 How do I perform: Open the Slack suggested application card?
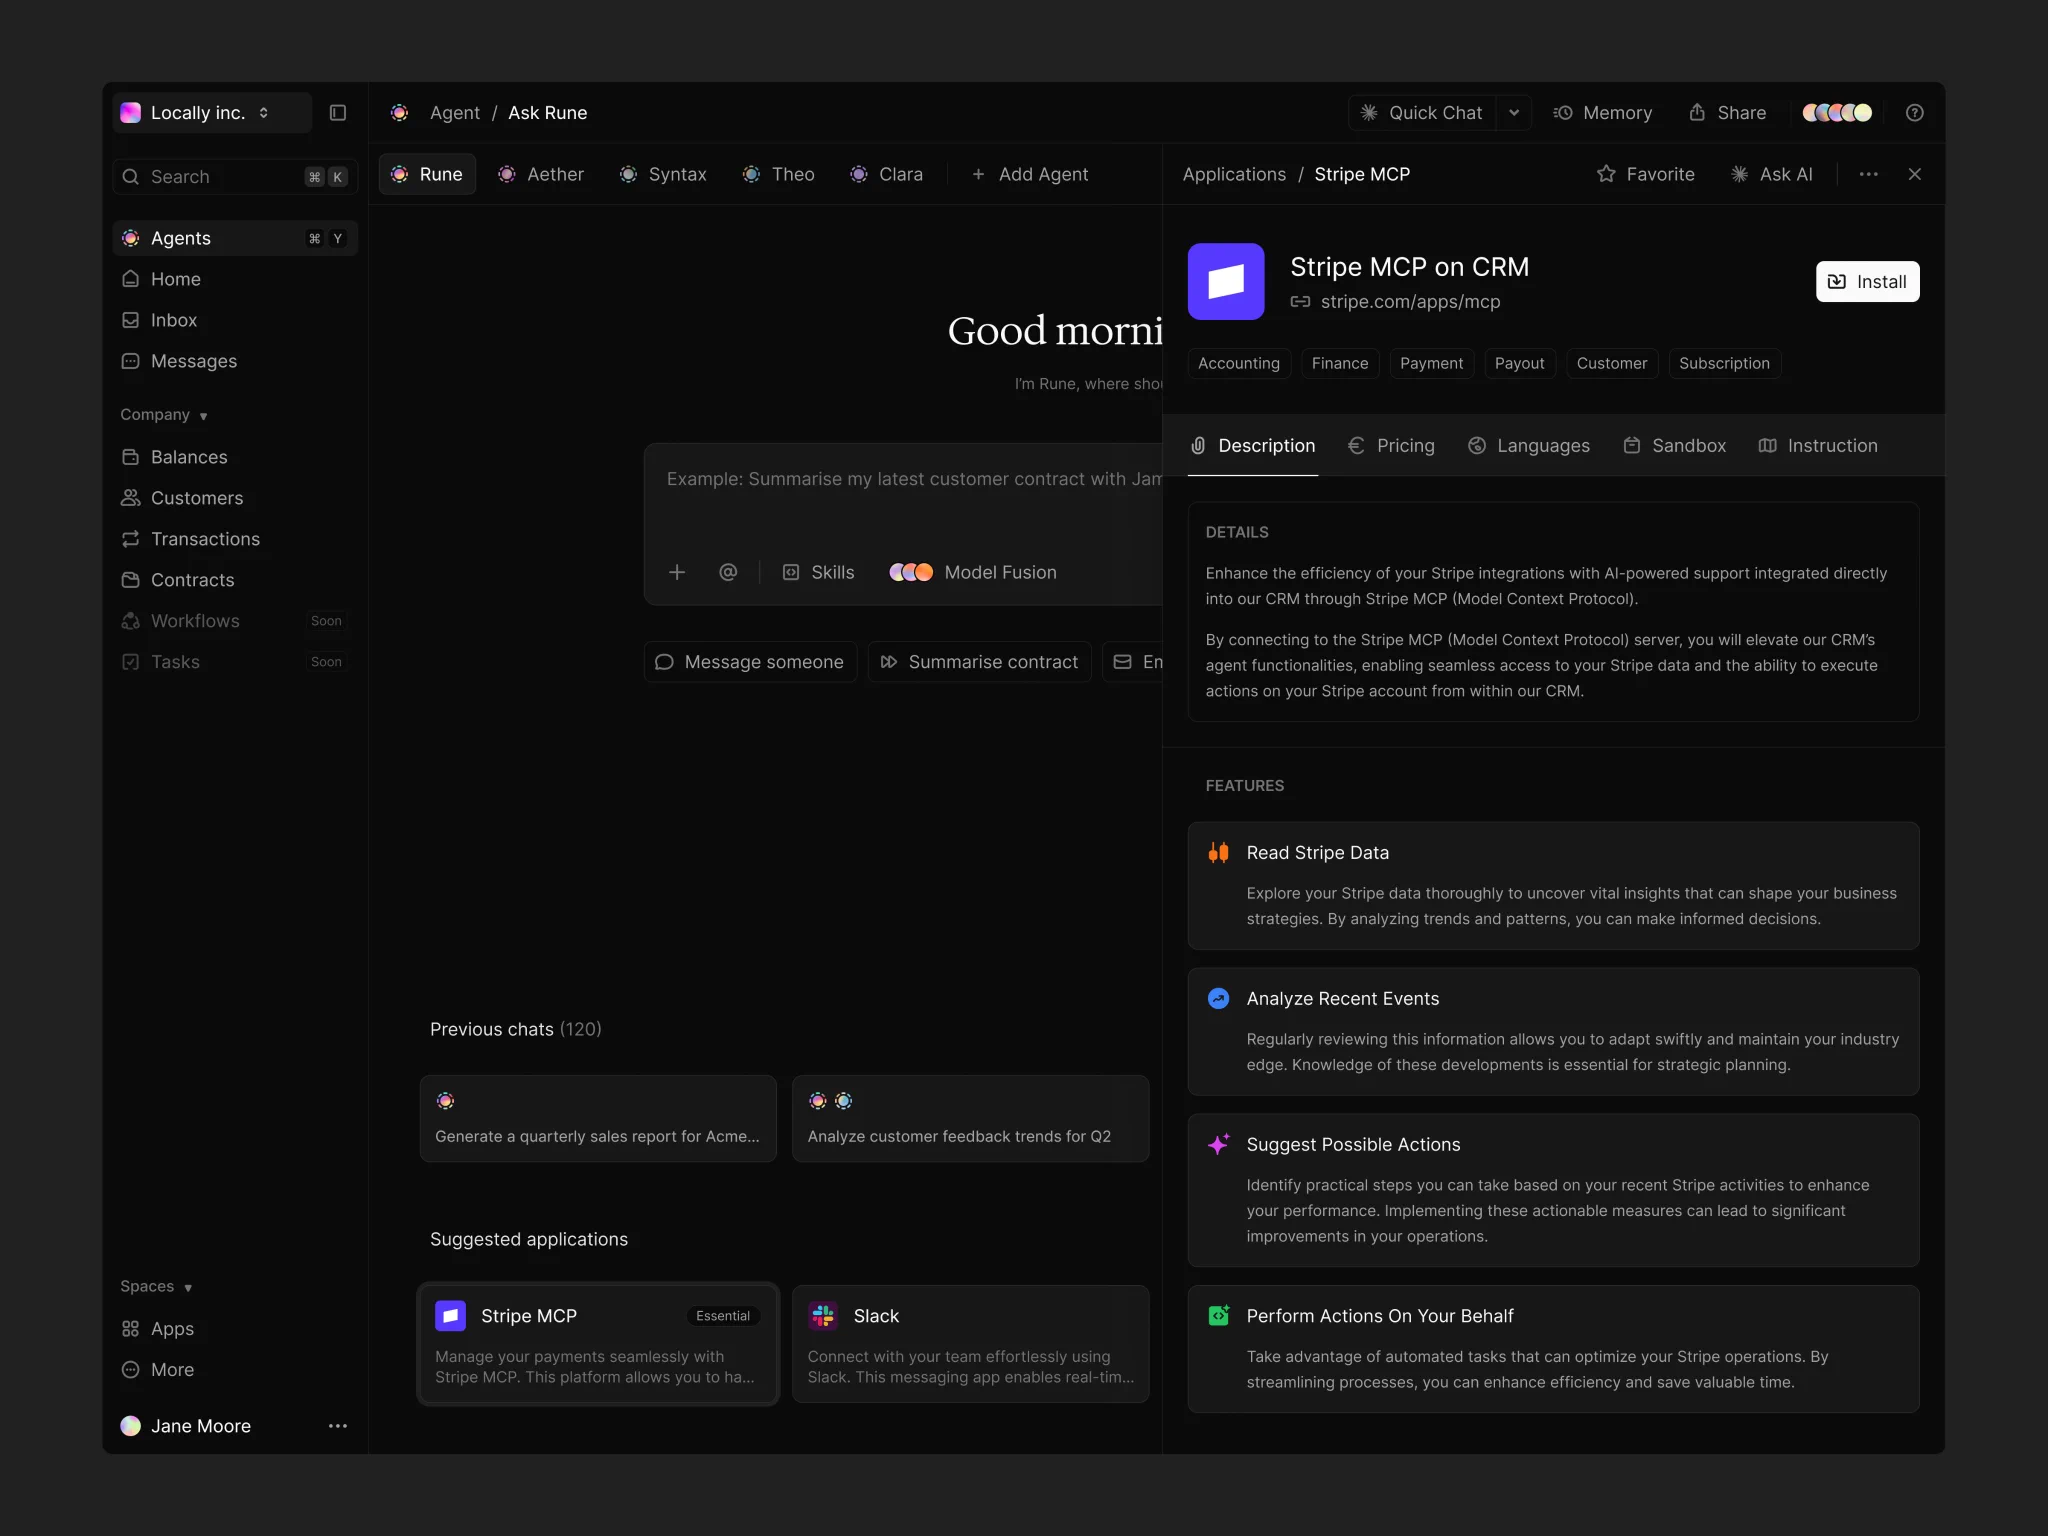tap(970, 1344)
